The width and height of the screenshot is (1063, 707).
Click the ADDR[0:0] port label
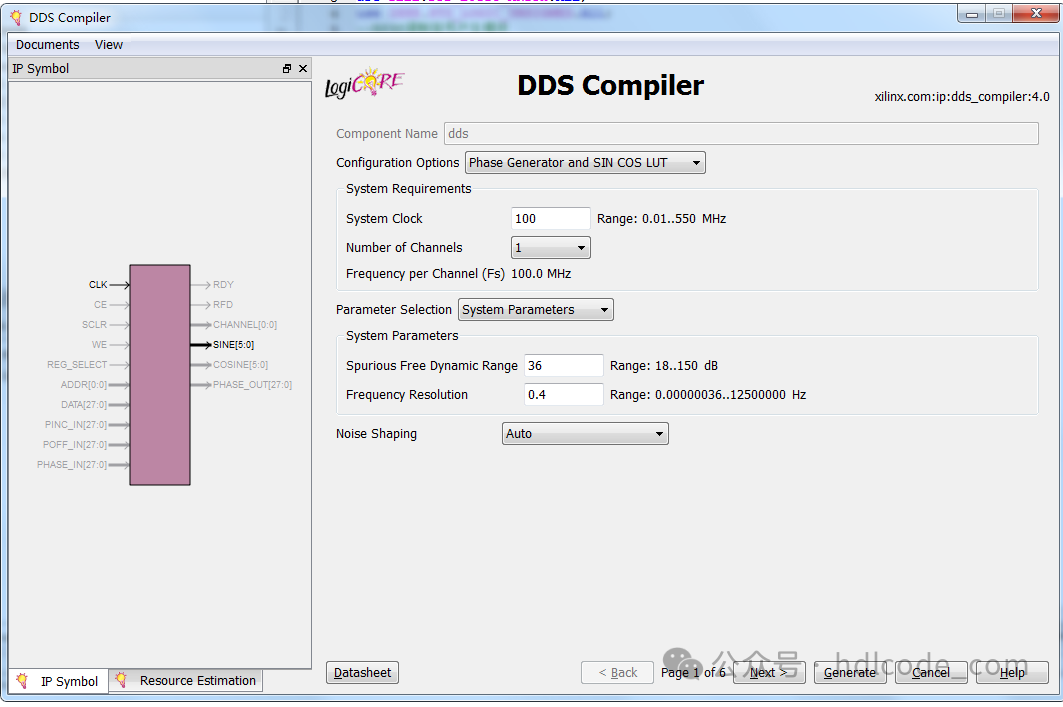tap(84, 385)
